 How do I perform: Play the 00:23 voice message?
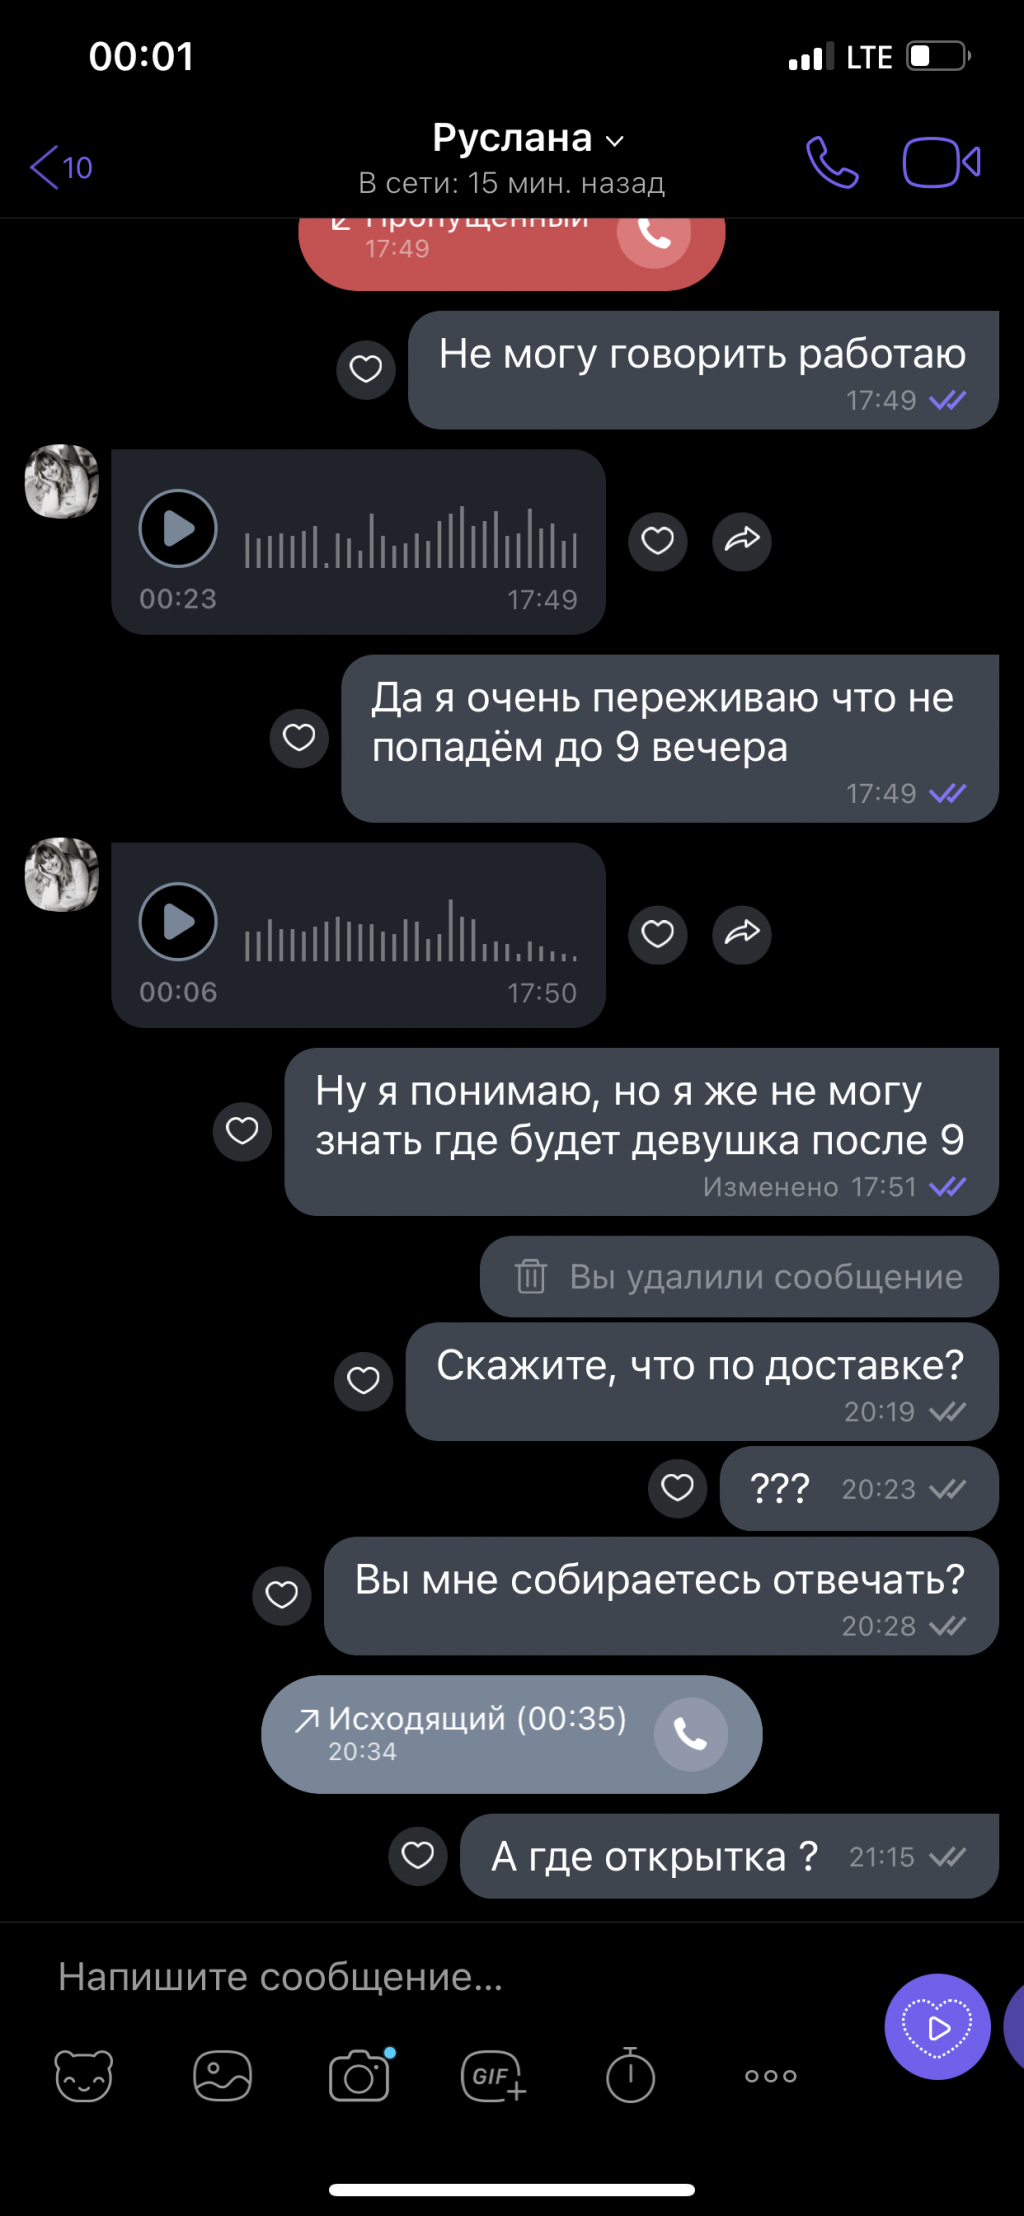[x=178, y=528]
